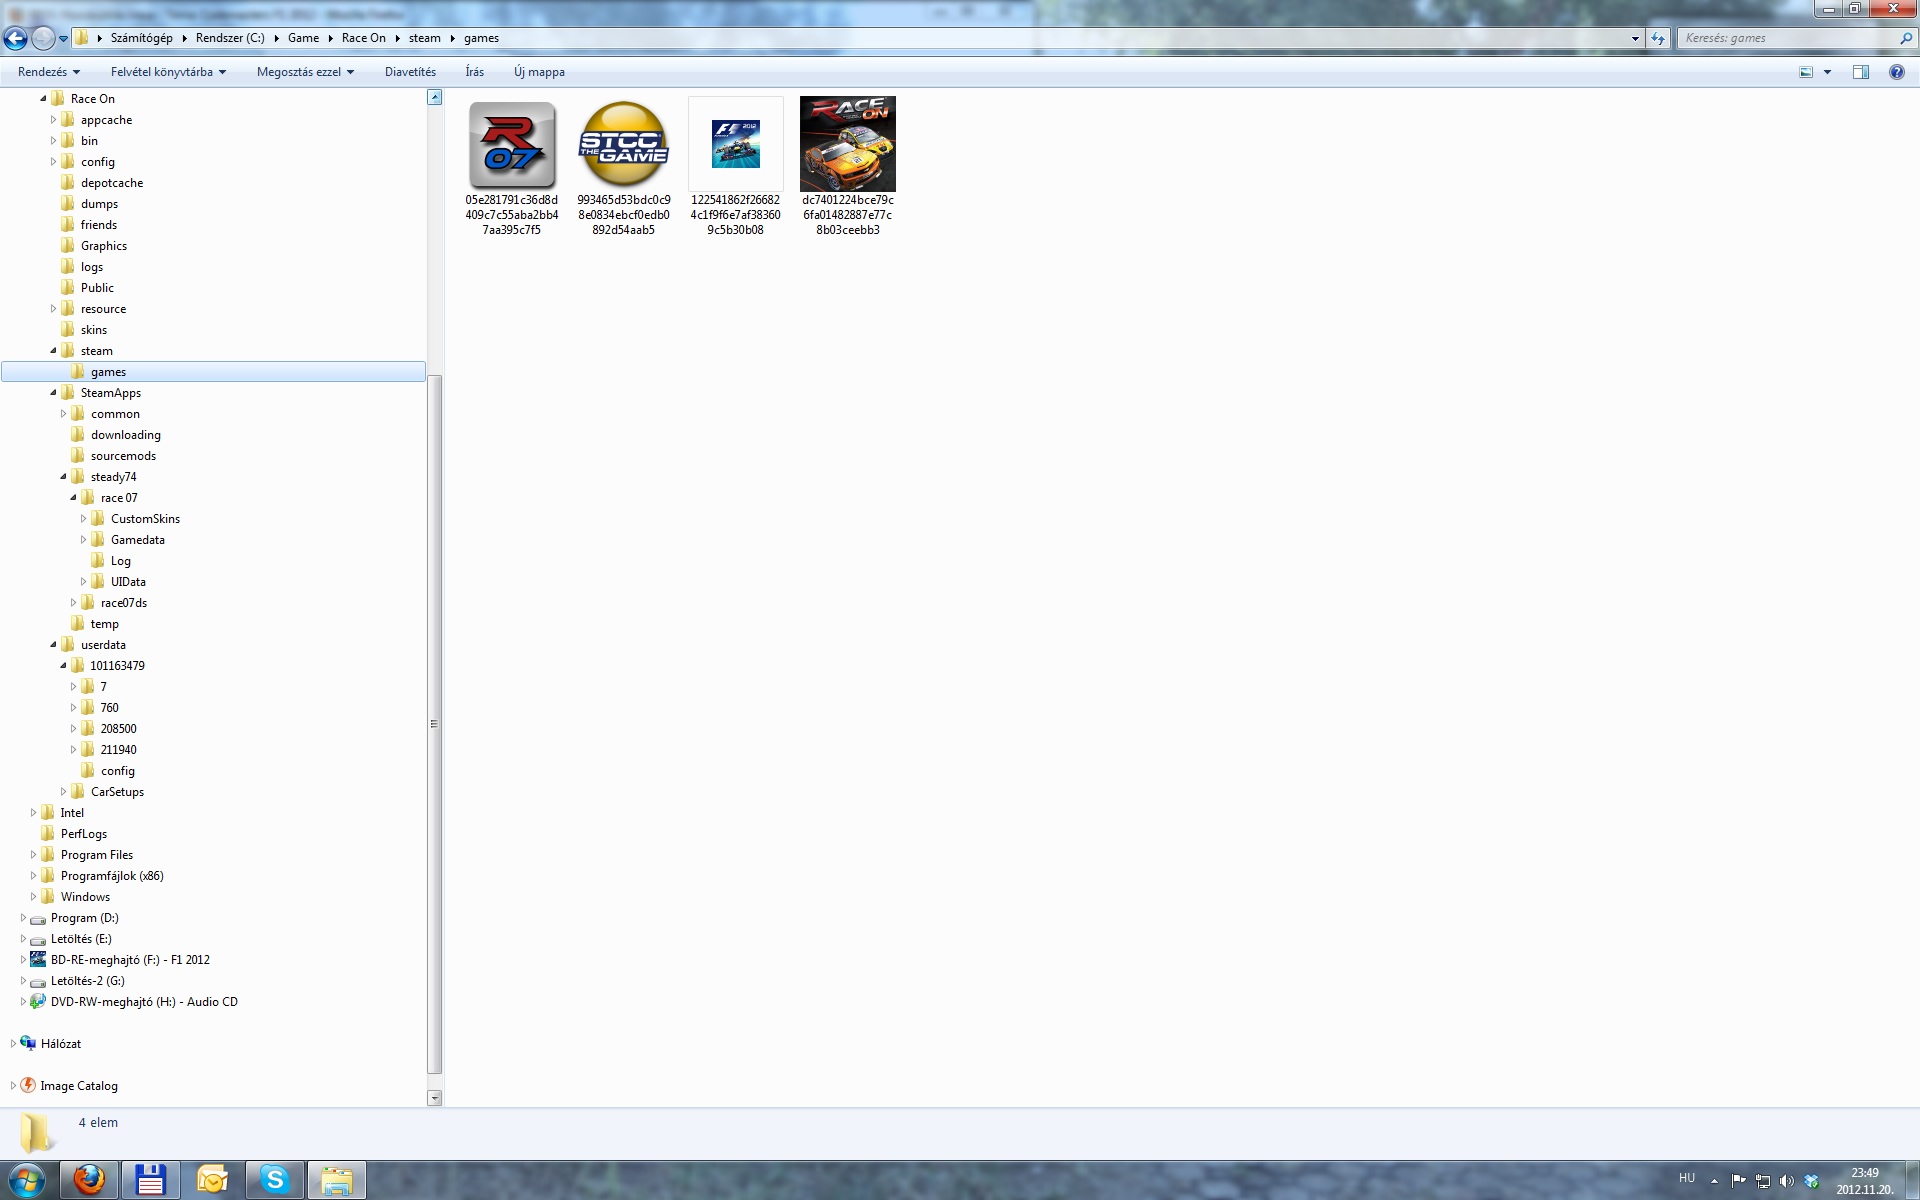Screen dimensions: 1920x1200
Task: Select the Program Files folder
Action: pyautogui.click(x=96, y=854)
